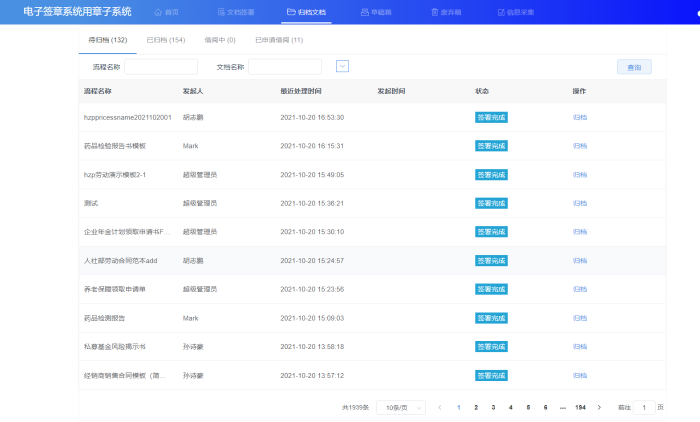Click initiator 胡志鹏 in the first row
700x422 pixels.
pos(193,117)
